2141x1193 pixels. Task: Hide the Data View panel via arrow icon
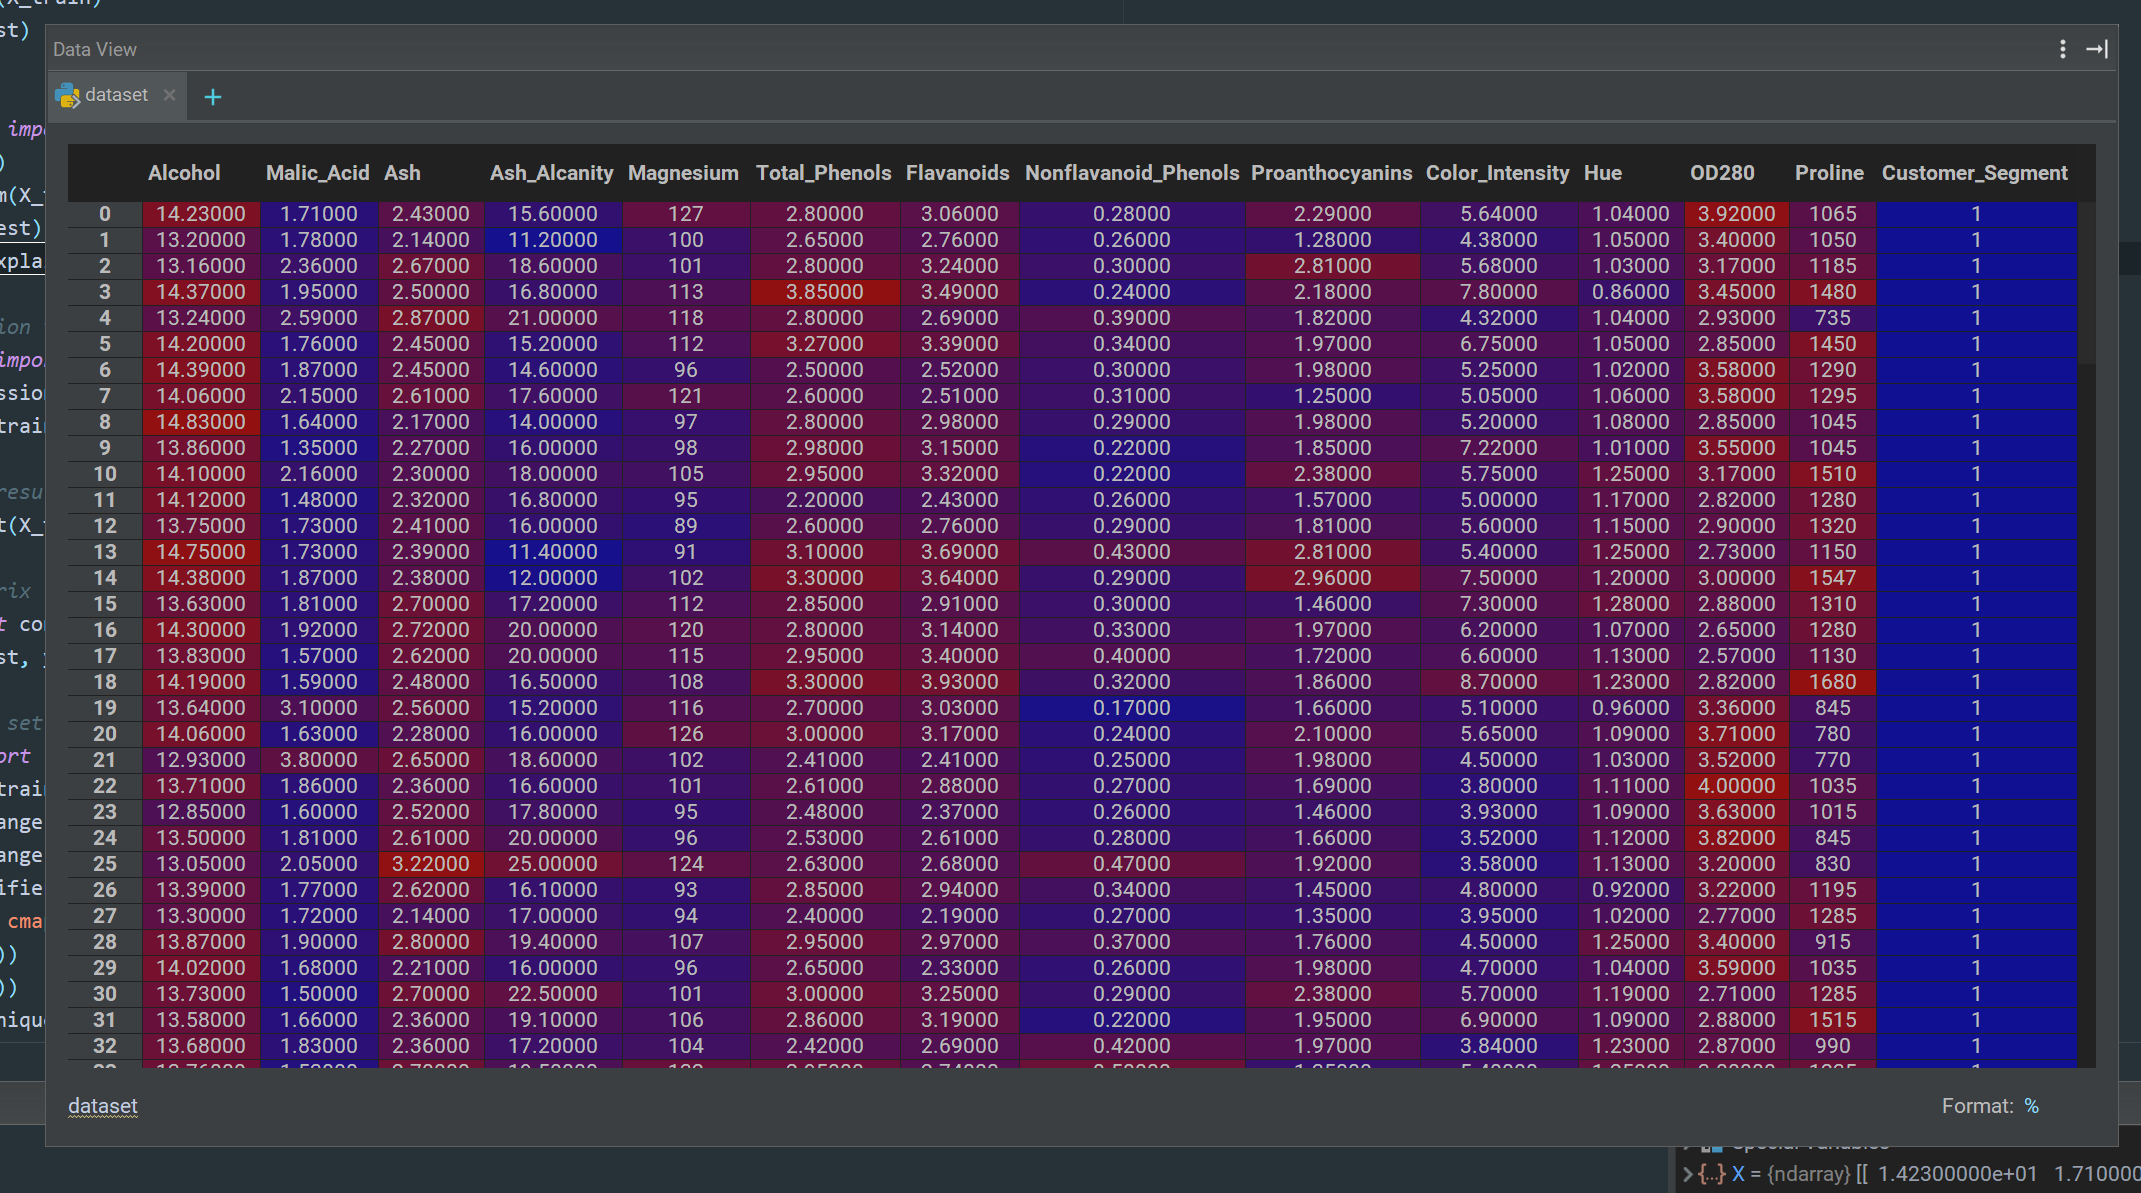click(2097, 48)
